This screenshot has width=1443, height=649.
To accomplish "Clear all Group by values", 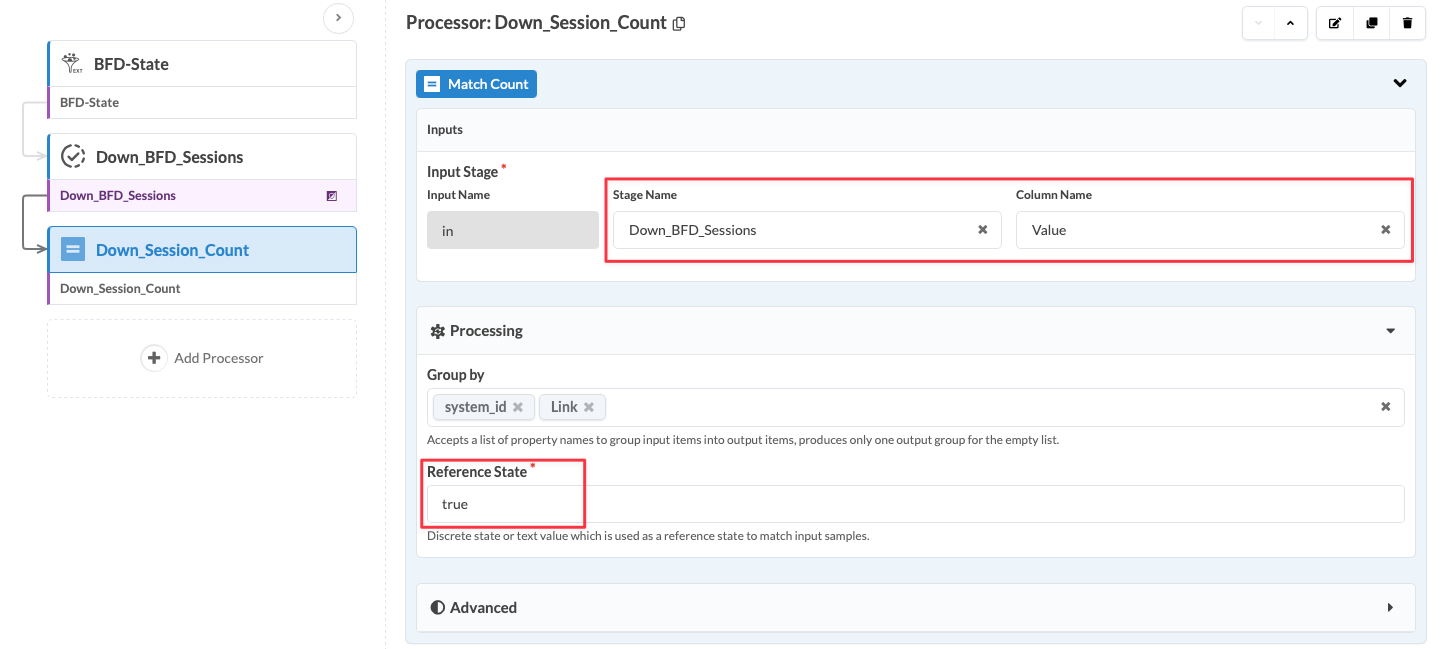I will point(1386,407).
